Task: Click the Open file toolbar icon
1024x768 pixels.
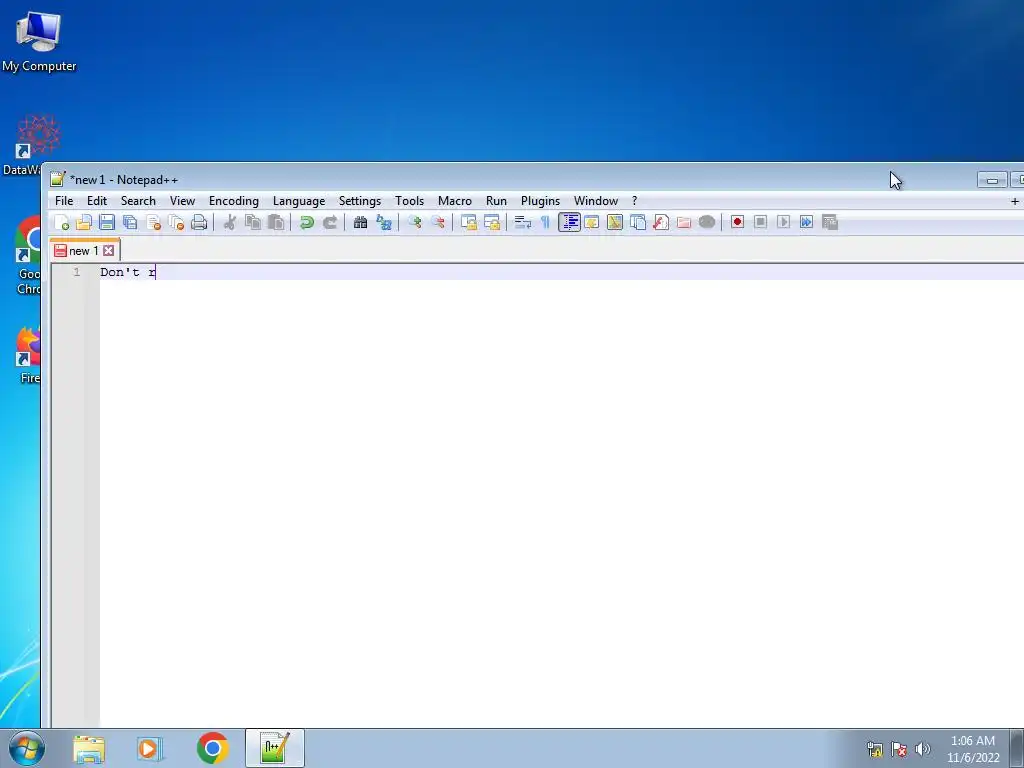Action: [x=84, y=222]
